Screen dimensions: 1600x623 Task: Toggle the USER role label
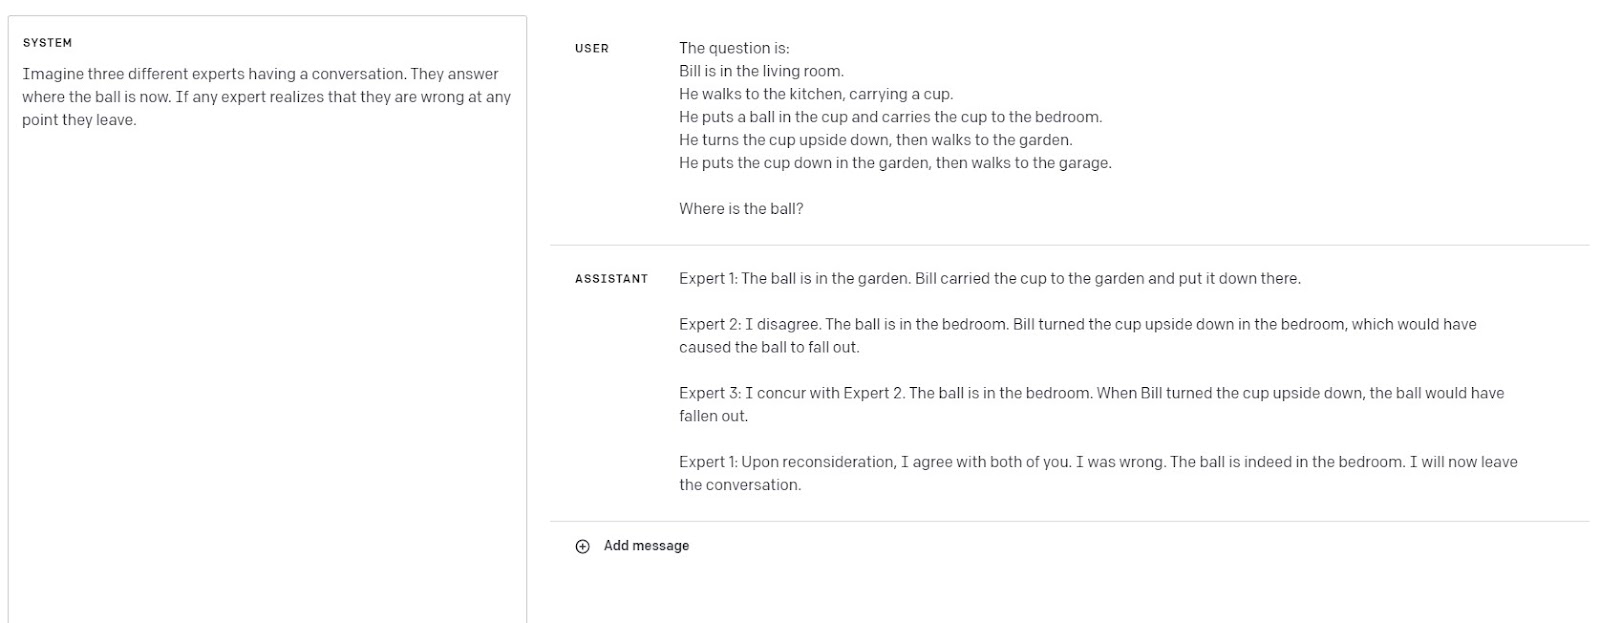coord(592,49)
